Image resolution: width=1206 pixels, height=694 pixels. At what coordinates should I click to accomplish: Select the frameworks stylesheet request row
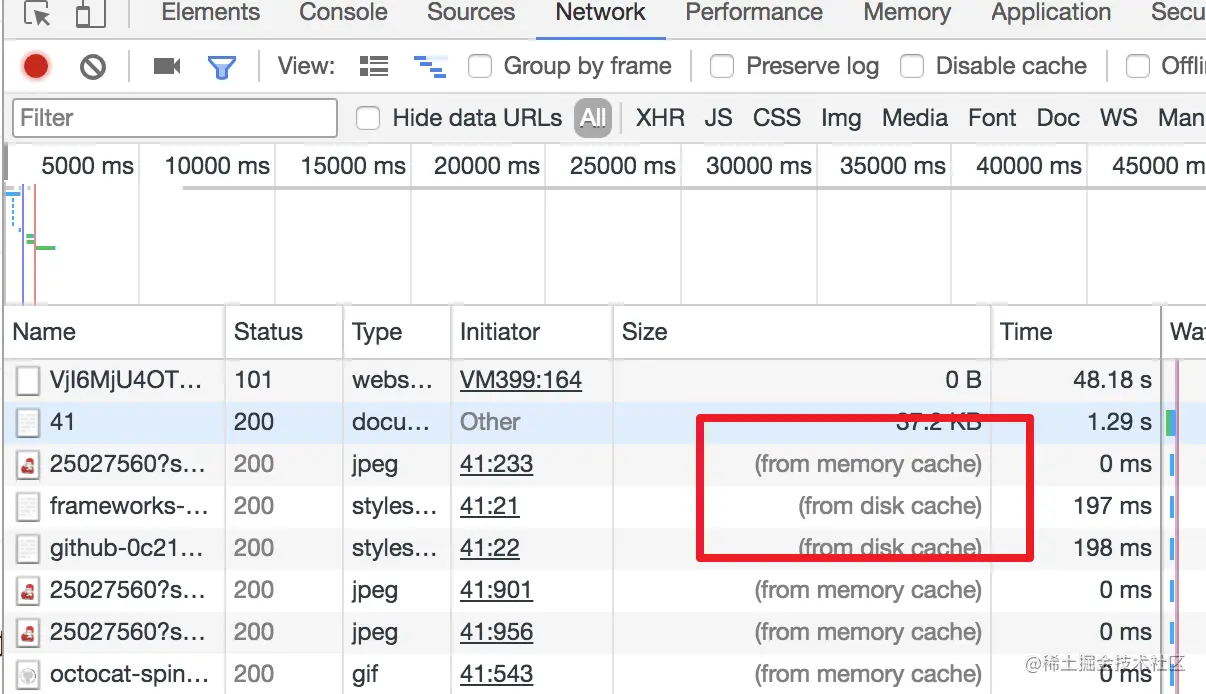point(129,506)
